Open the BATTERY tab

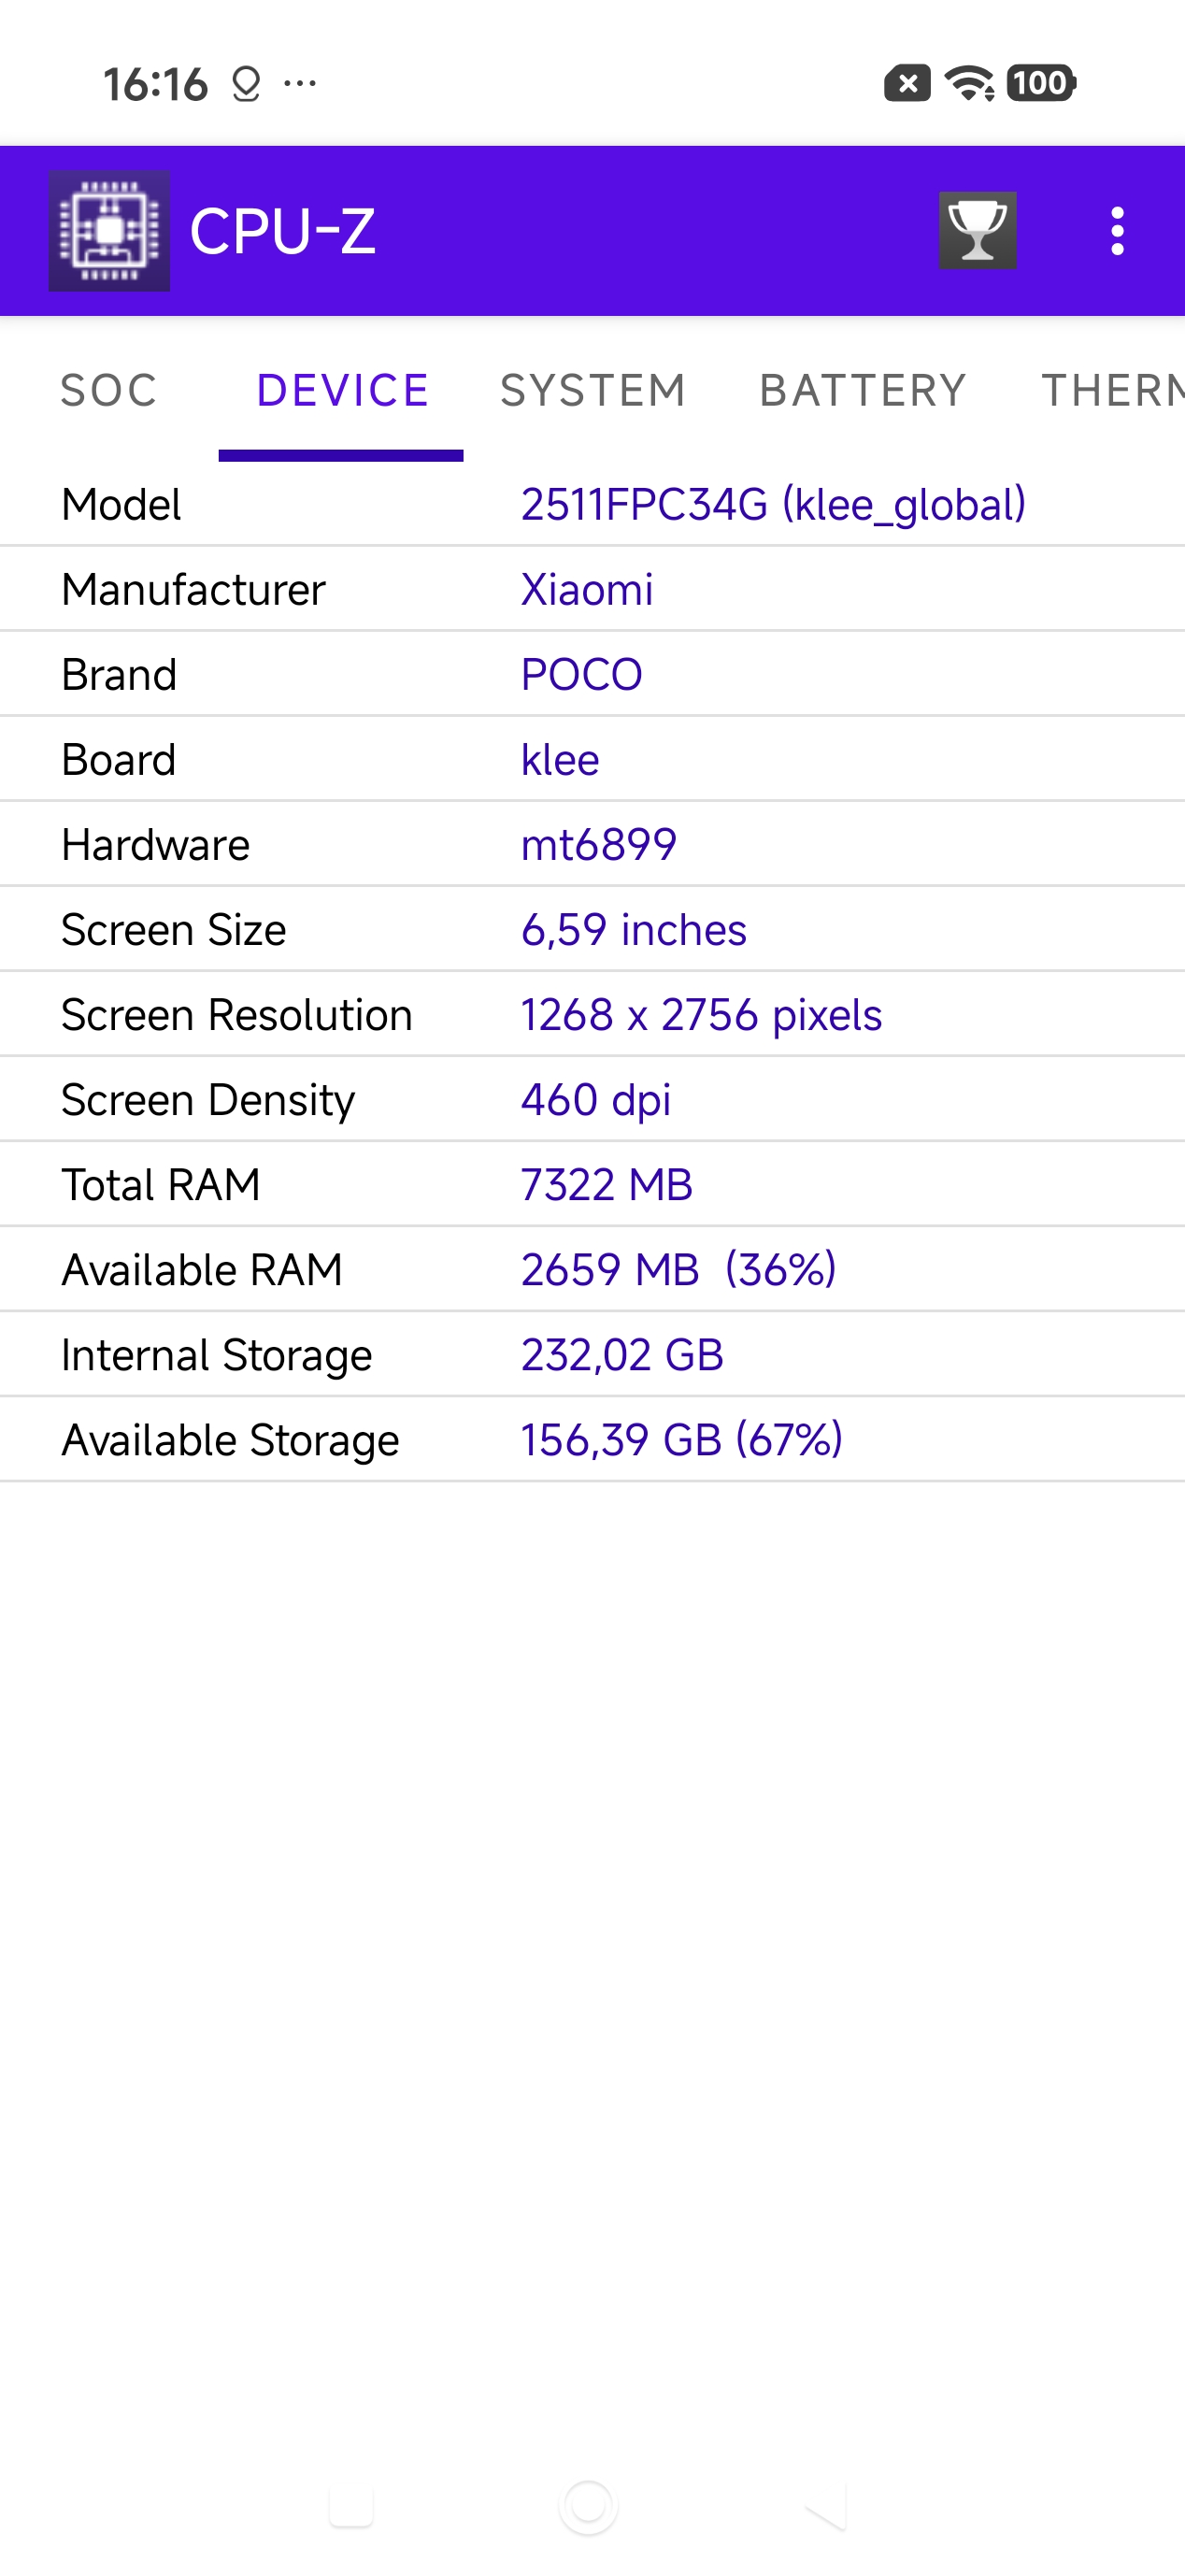tap(863, 390)
